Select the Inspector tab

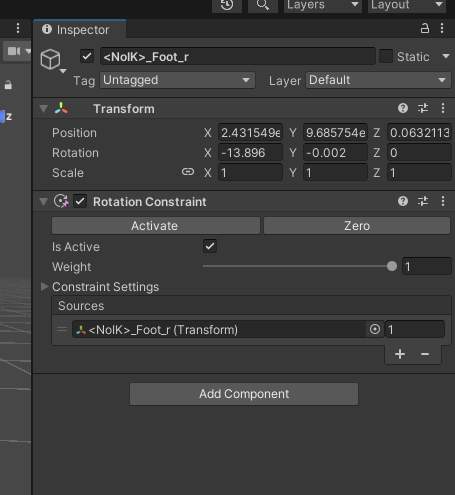click(79, 30)
